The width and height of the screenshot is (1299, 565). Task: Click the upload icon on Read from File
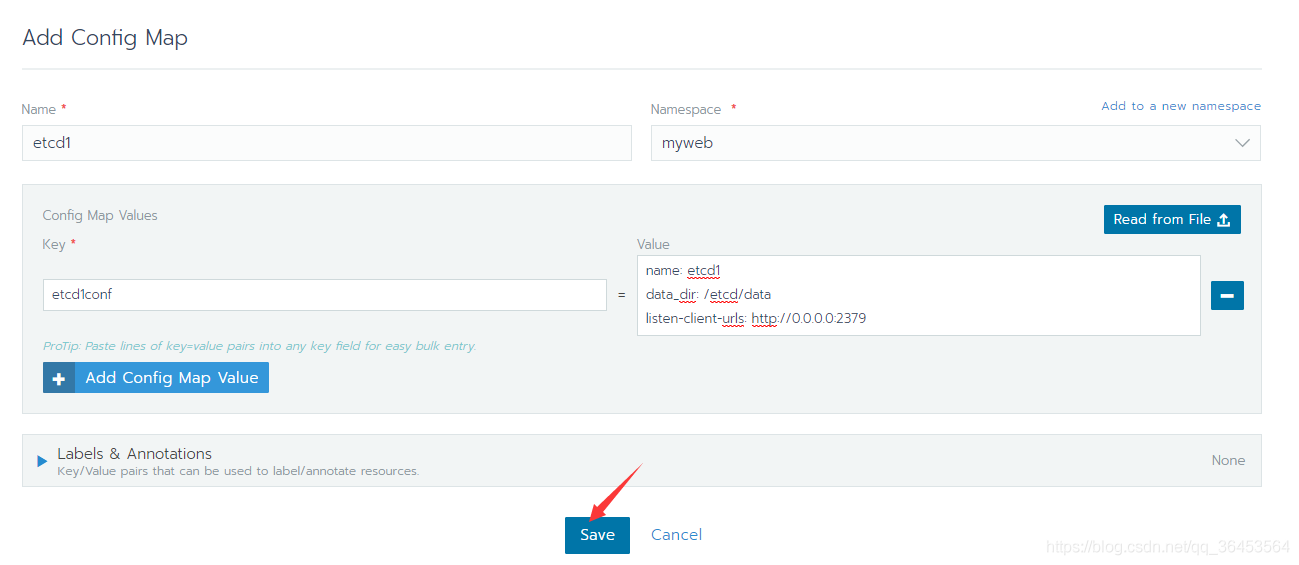click(x=1224, y=220)
